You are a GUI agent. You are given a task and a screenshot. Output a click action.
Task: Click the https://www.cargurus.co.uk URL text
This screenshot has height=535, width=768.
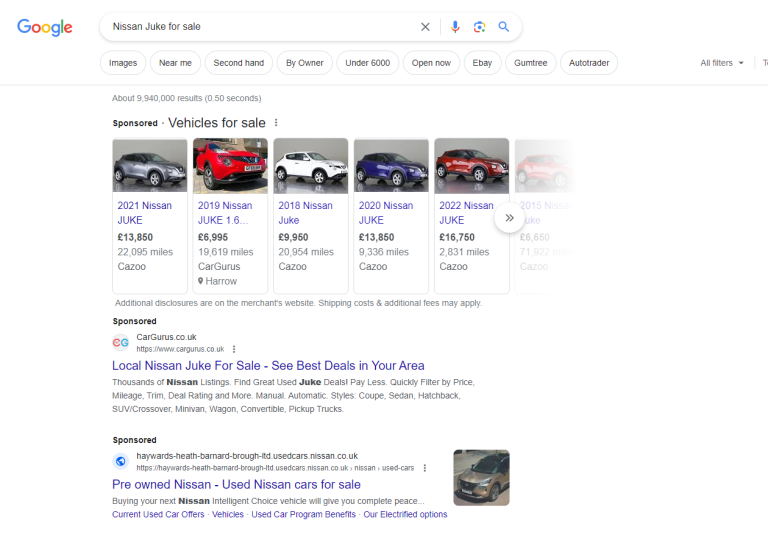click(180, 349)
